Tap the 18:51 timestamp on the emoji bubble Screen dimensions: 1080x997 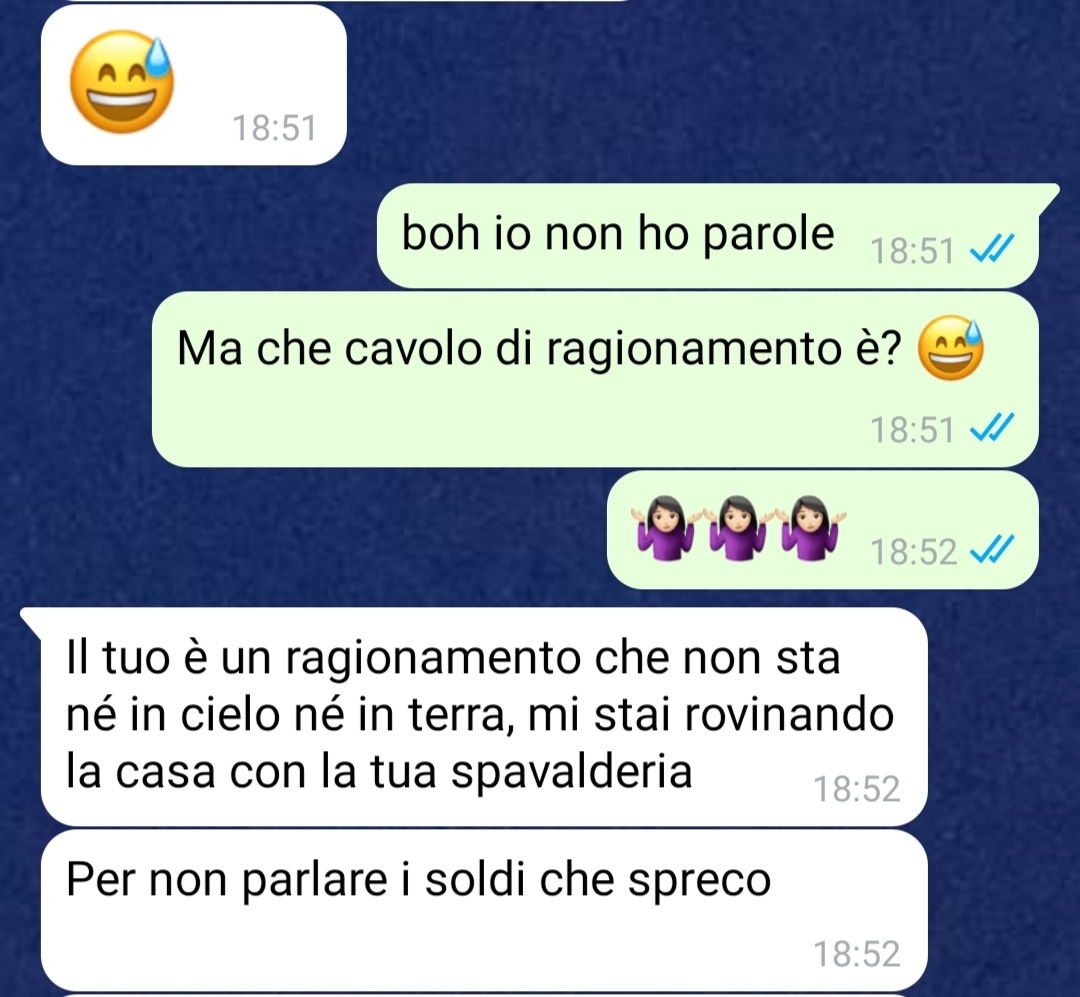tap(274, 127)
